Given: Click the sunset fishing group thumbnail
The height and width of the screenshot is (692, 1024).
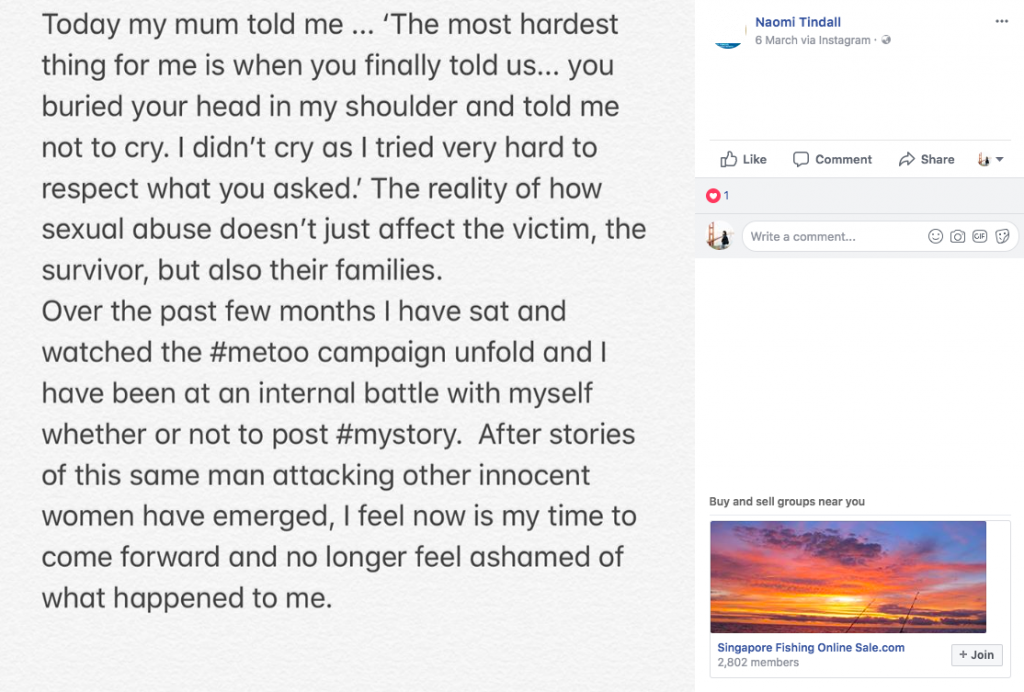Looking at the screenshot, I should 848,577.
